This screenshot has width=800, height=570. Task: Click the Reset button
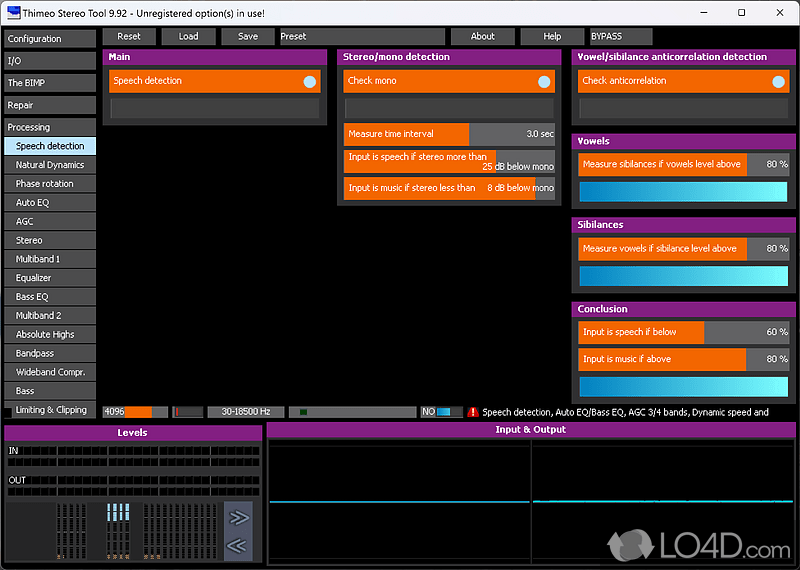click(129, 36)
